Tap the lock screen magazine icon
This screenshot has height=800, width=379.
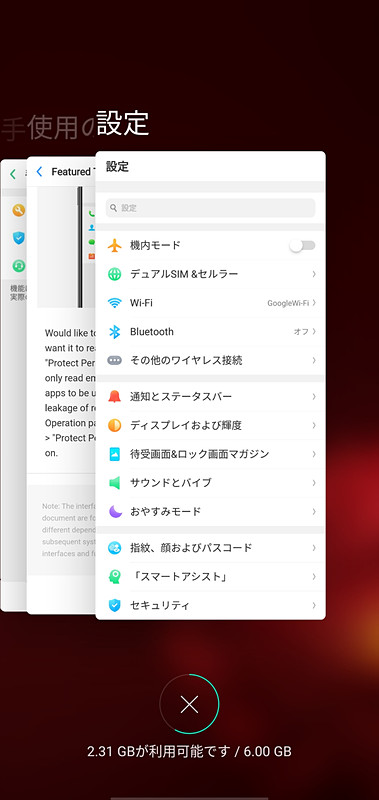pos(115,454)
